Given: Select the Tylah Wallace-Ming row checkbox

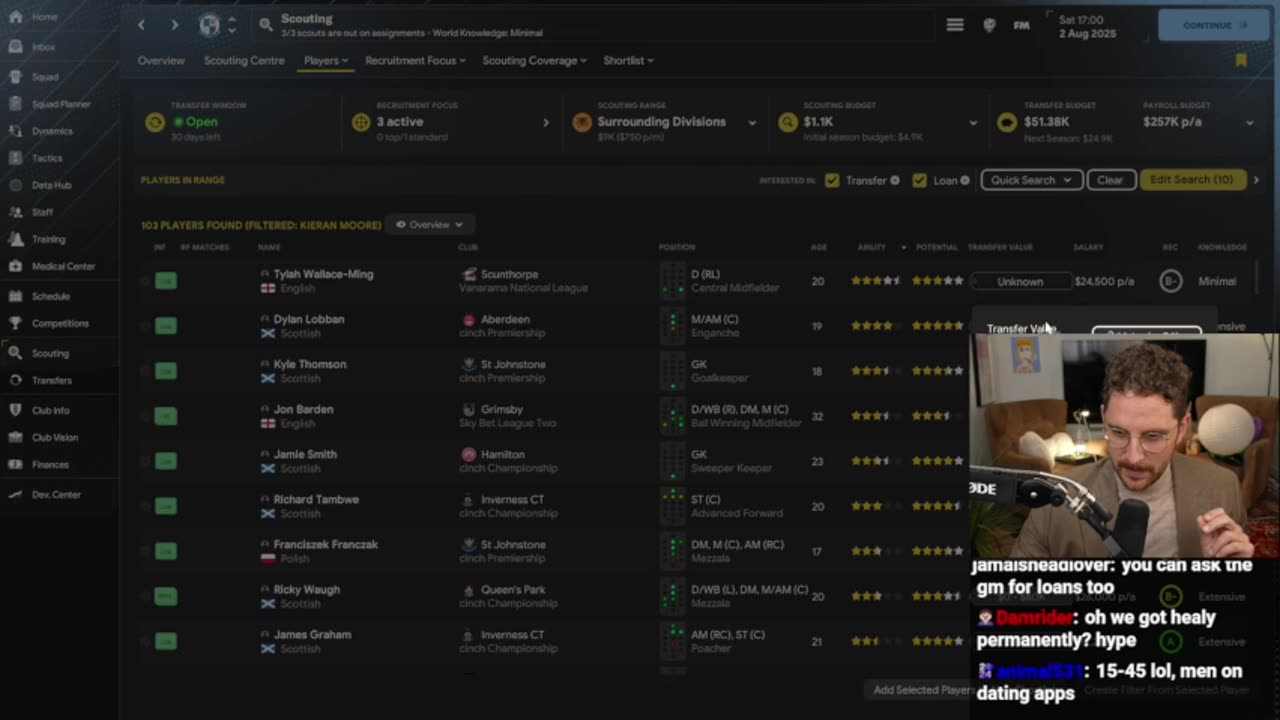Looking at the screenshot, I should pyautogui.click(x=146, y=281).
